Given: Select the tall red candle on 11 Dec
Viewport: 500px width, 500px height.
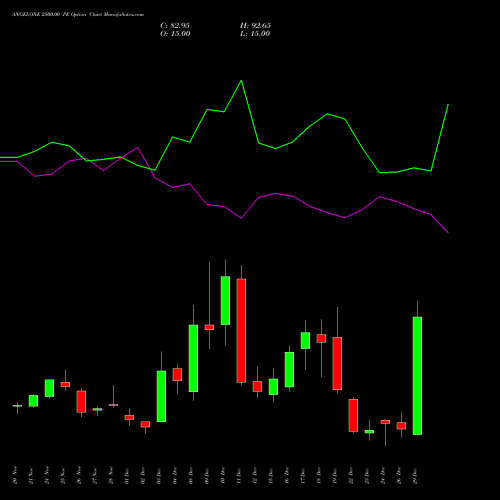Looking at the screenshot, I should [x=241, y=330].
